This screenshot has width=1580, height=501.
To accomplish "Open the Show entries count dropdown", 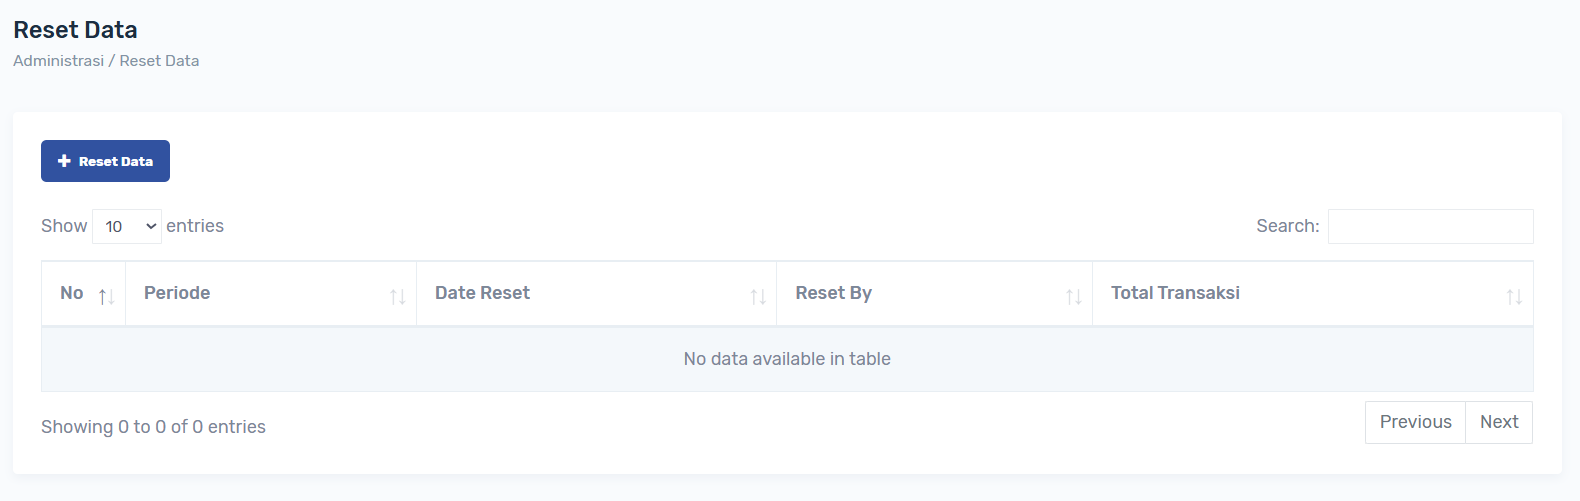I will tap(127, 227).
